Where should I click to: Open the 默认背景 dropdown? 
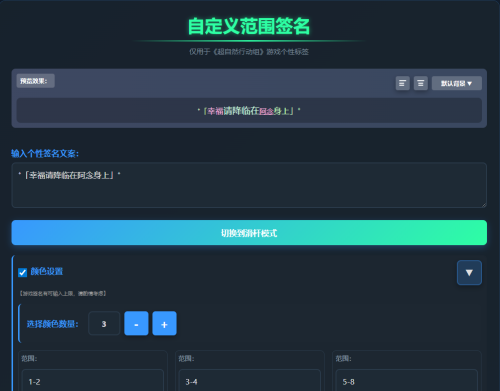pos(457,83)
